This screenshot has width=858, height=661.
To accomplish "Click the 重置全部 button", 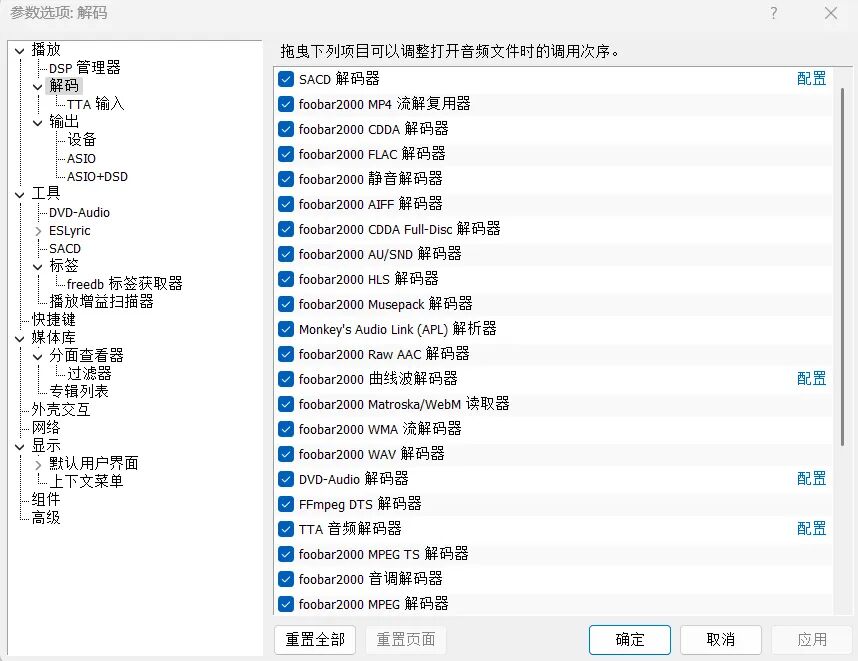I will click(x=314, y=640).
